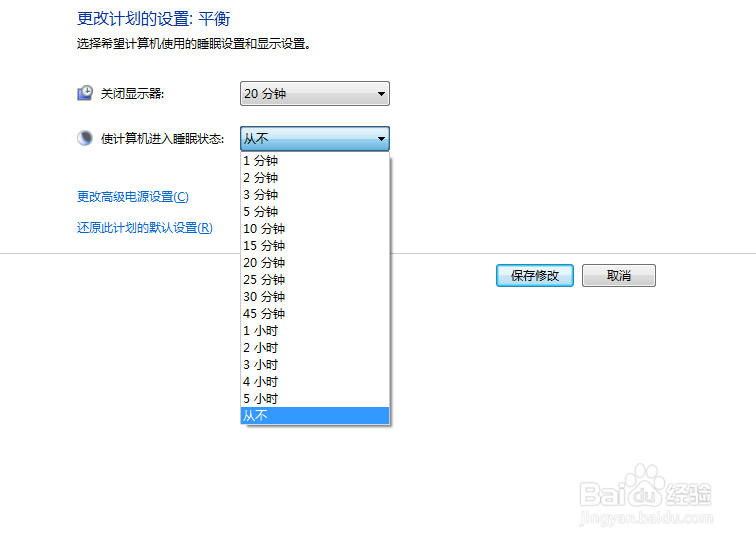Screen dimensions: 756x545
Task: Select 1 小时 from the list
Action: coord(315,330)
